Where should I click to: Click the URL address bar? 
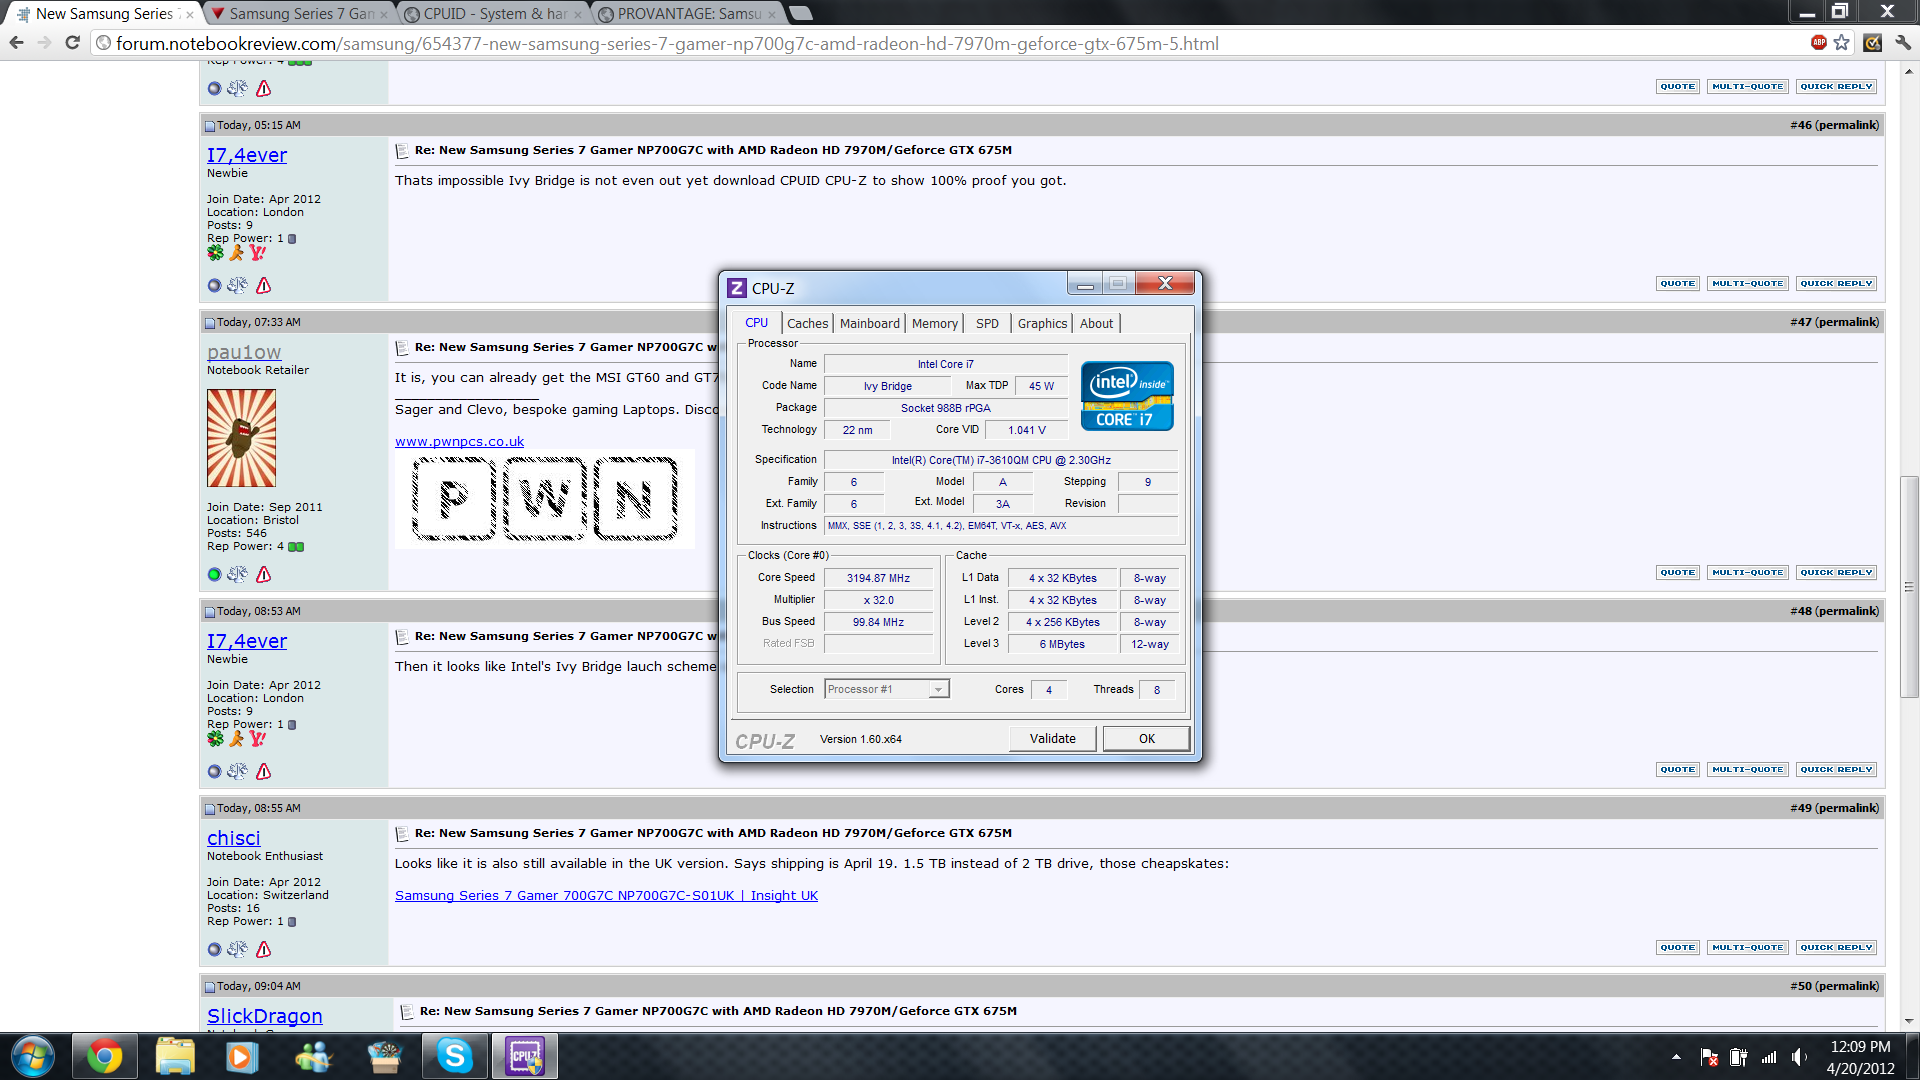pyautogui.click(x=950, y=43)
